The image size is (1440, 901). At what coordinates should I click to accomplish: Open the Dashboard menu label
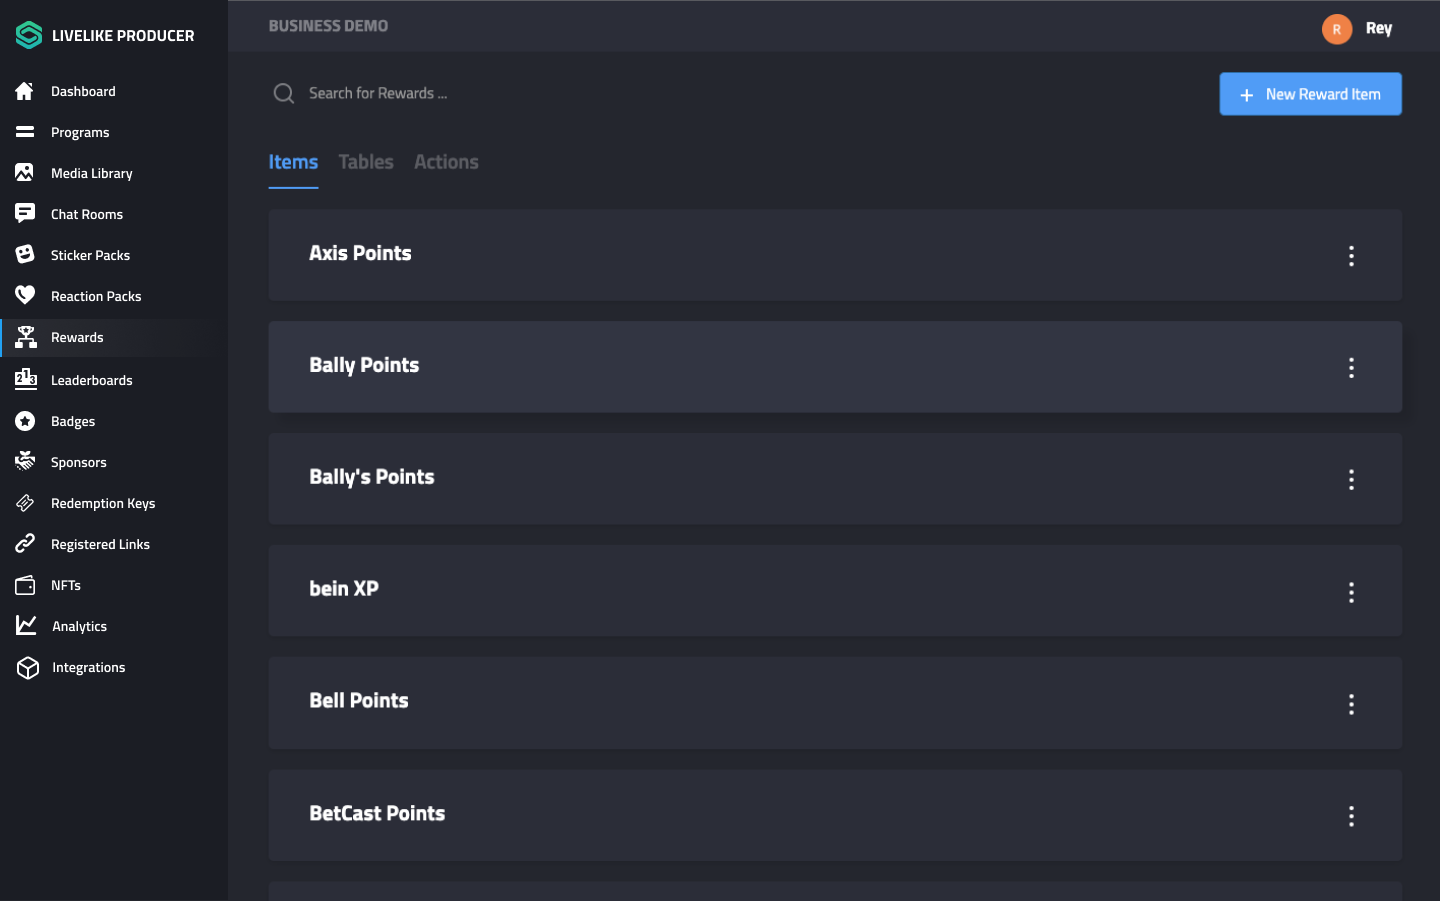pos(83,91)
